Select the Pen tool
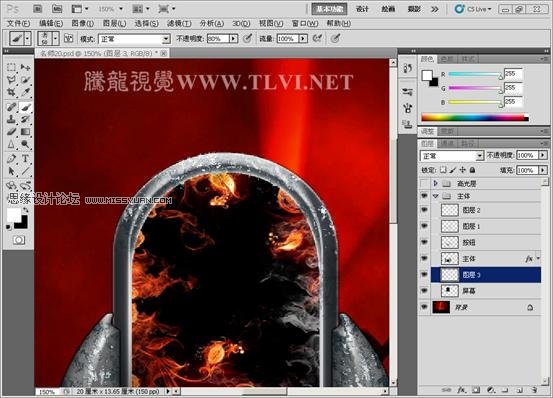 [11, 159]
